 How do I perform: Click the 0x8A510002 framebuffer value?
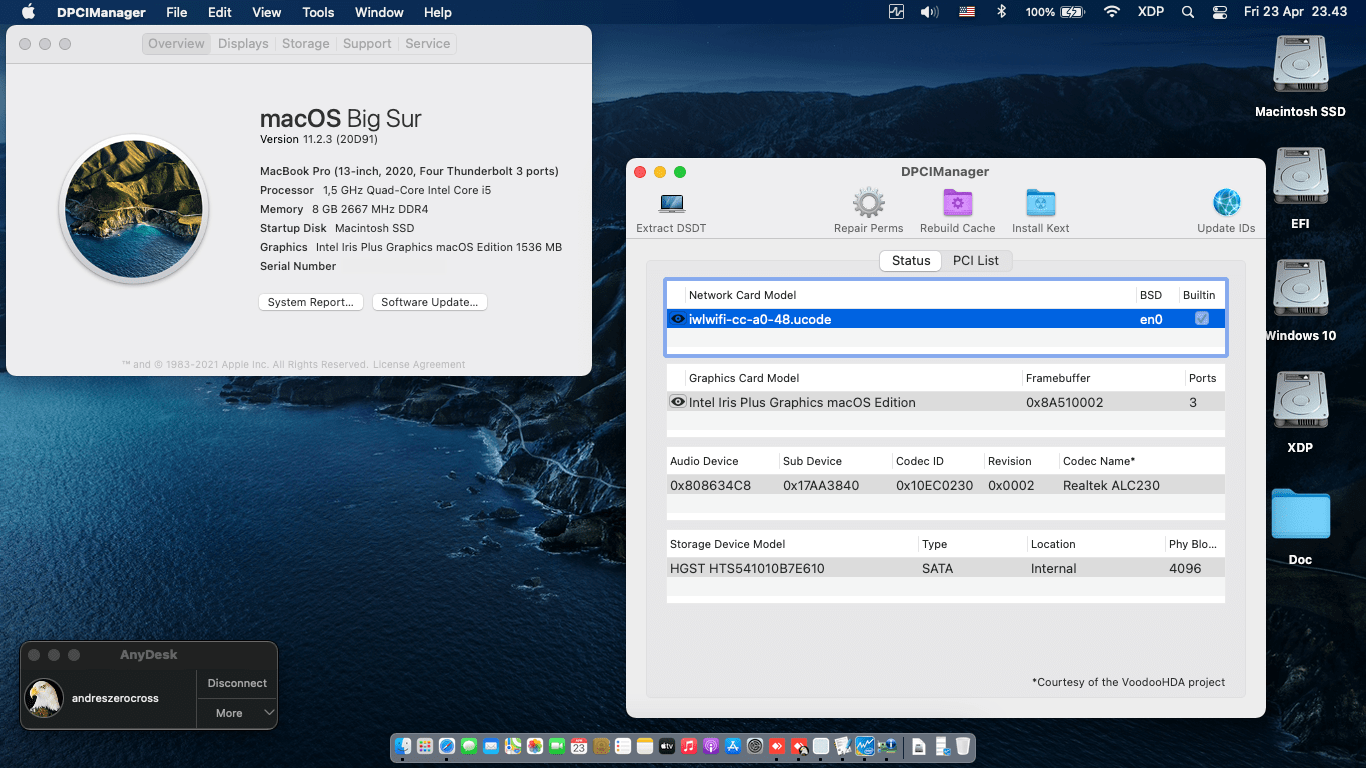(x=1065, y=402)
